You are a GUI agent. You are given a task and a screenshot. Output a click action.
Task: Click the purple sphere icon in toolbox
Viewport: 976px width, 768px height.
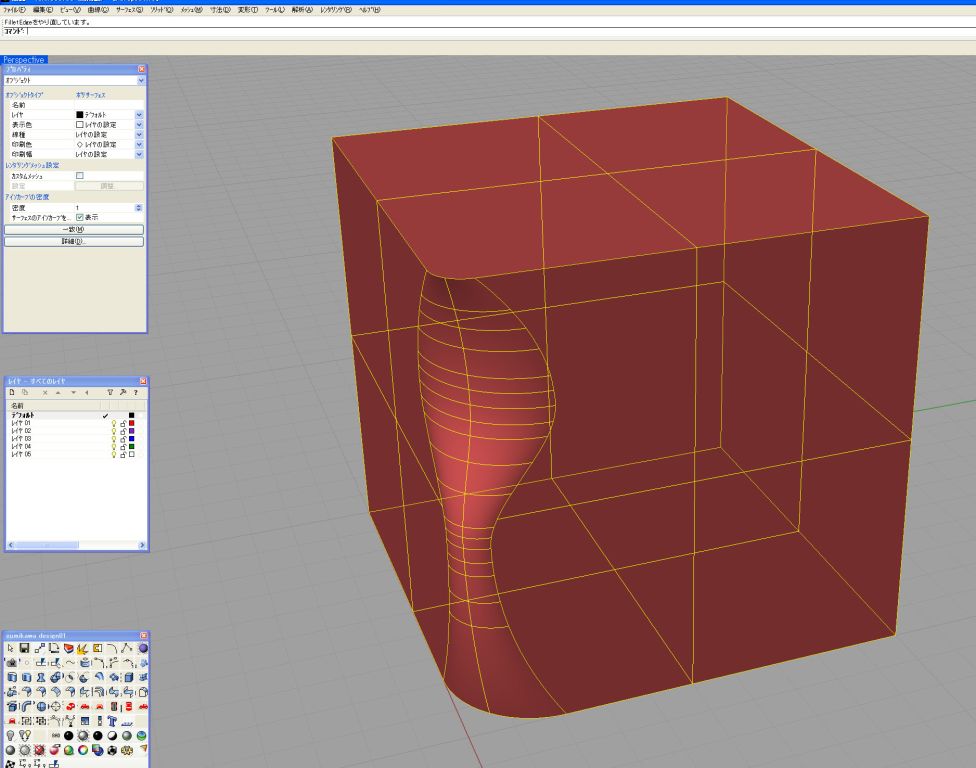(x=143, y=648)
